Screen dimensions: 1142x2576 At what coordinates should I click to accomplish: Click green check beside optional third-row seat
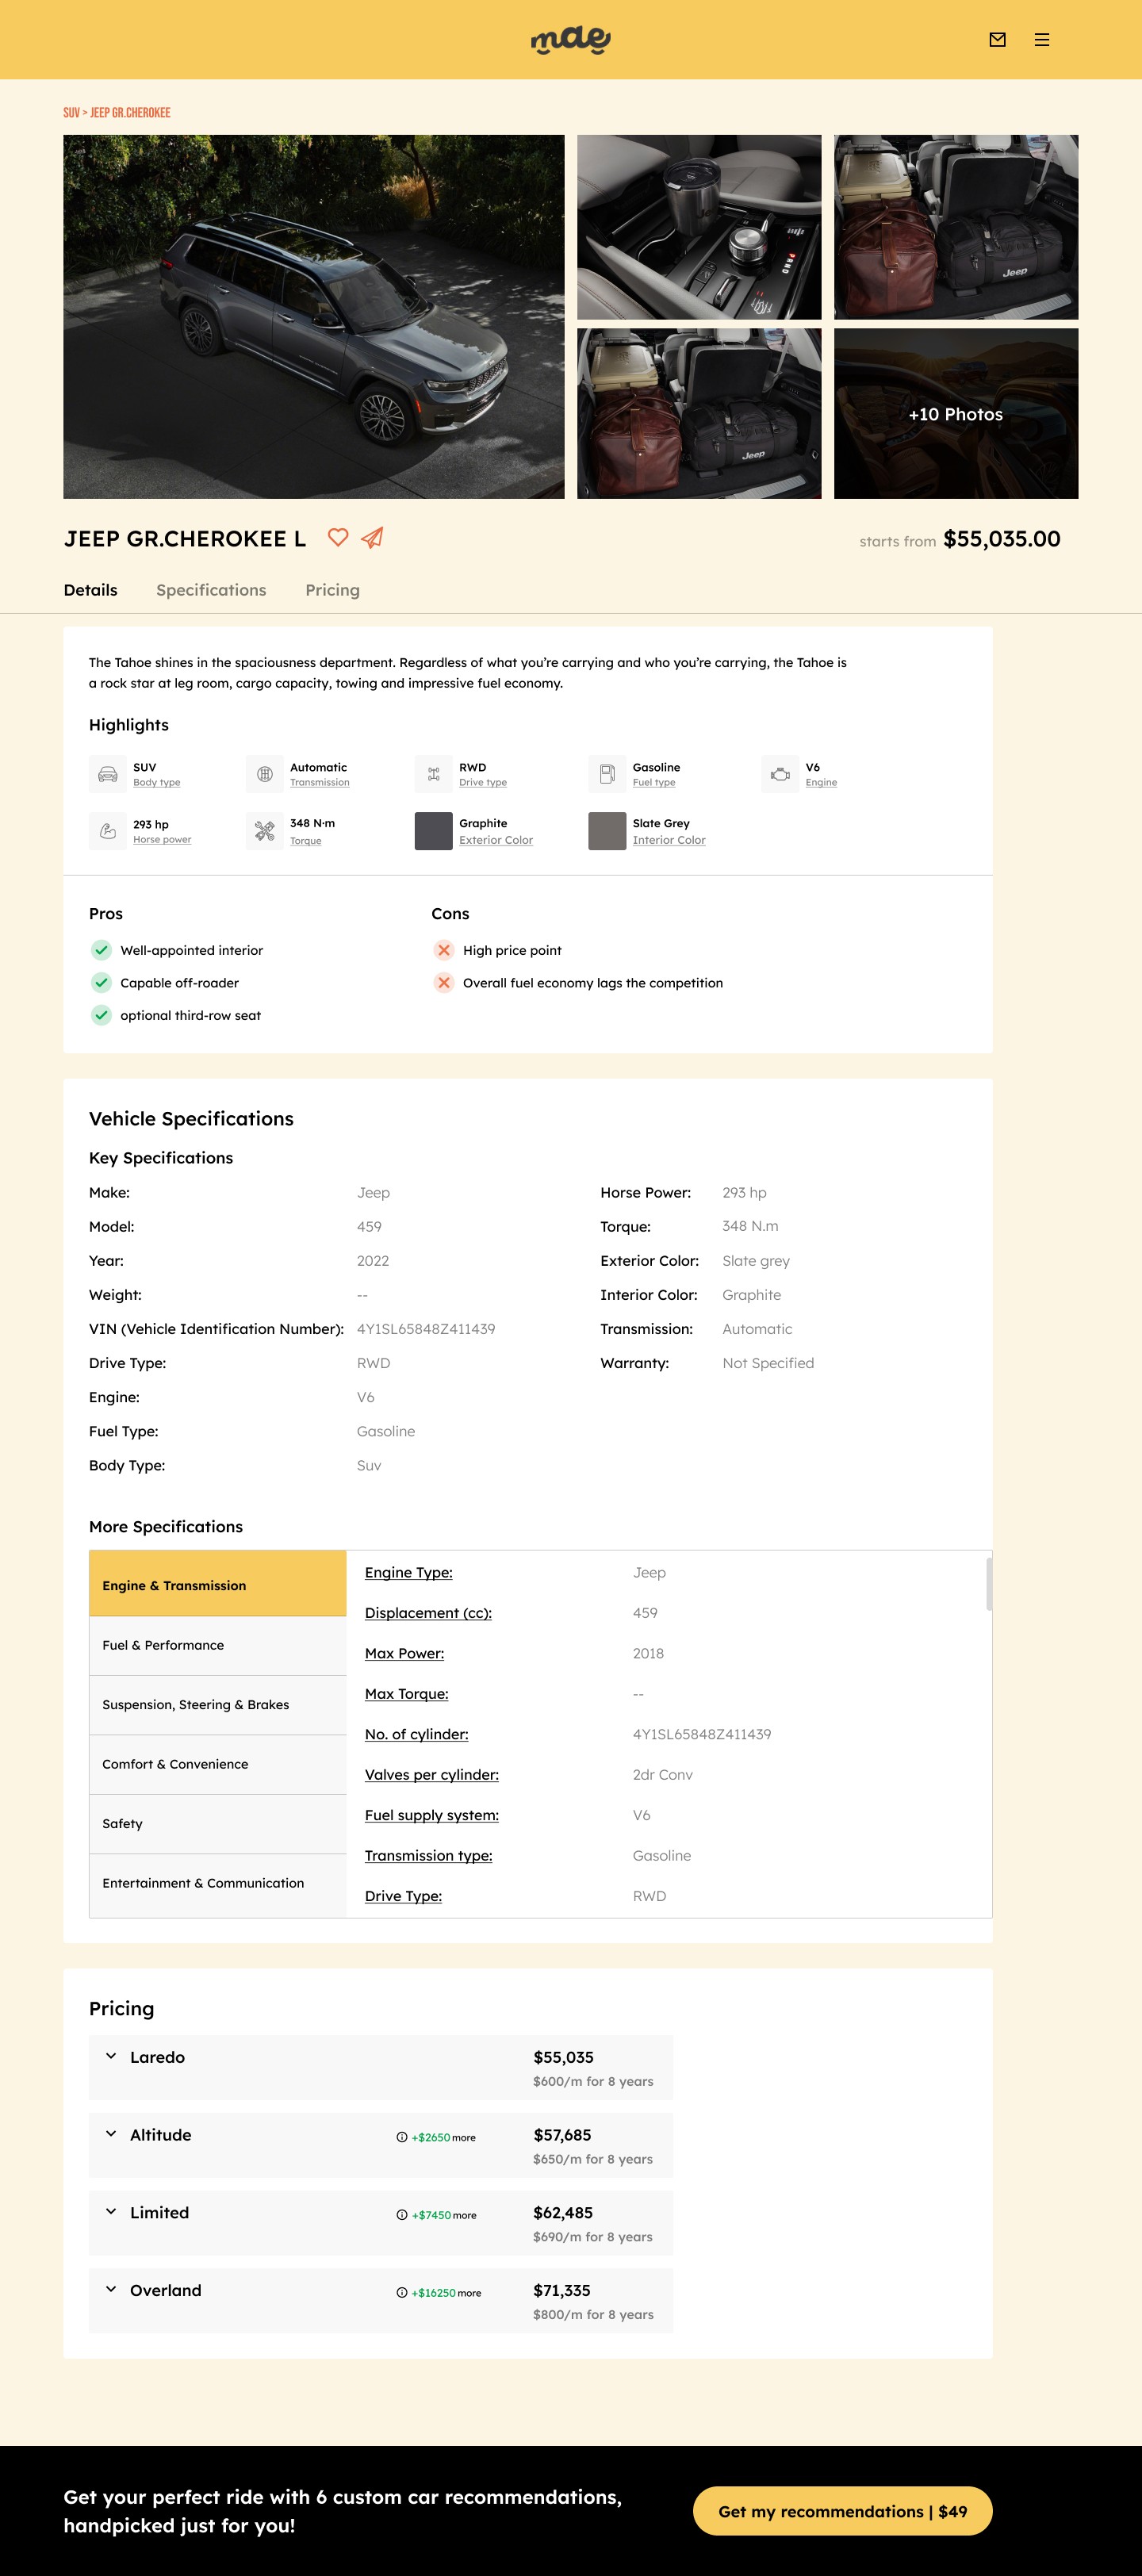(x=101, y=1015)
